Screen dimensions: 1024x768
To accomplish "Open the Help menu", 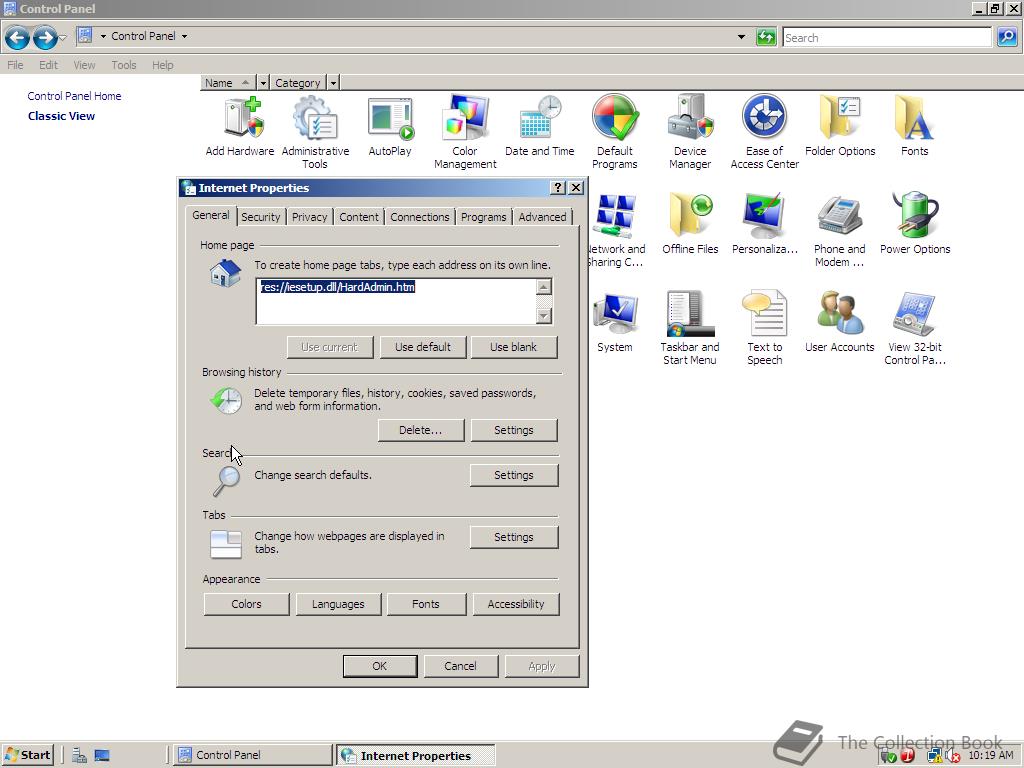I will click(163, 65).
